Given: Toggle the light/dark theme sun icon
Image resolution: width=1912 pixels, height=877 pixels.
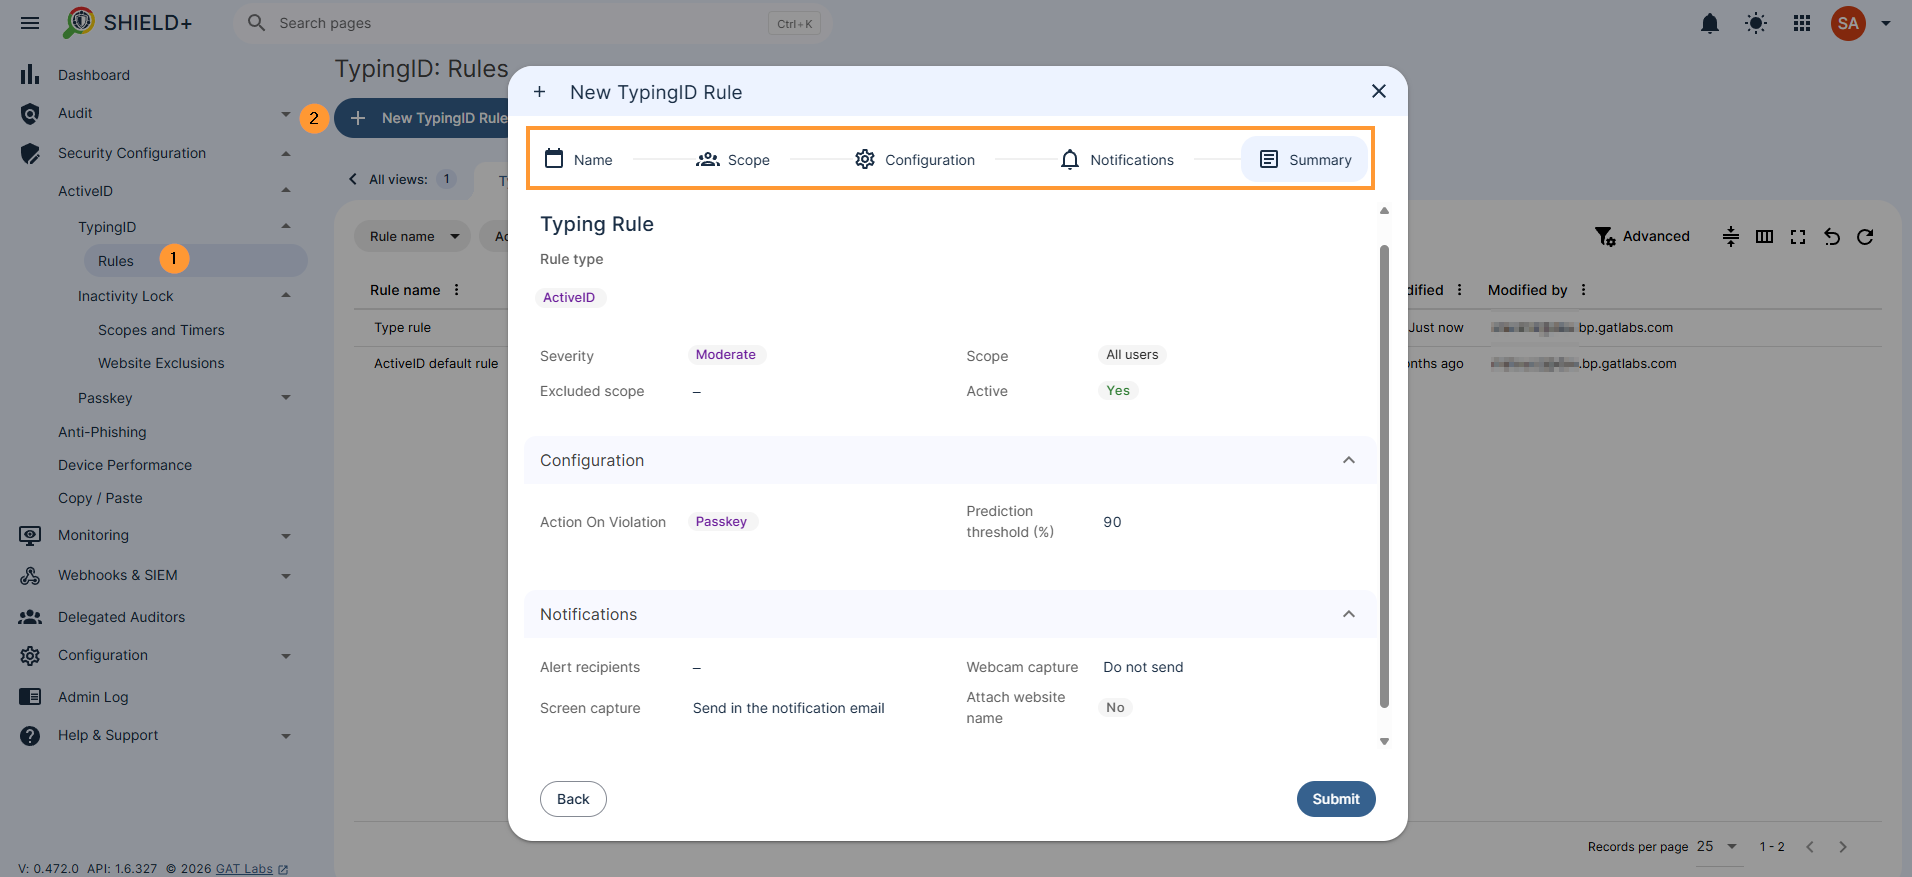Looking at the screenshot, I should coord(1756,23).
